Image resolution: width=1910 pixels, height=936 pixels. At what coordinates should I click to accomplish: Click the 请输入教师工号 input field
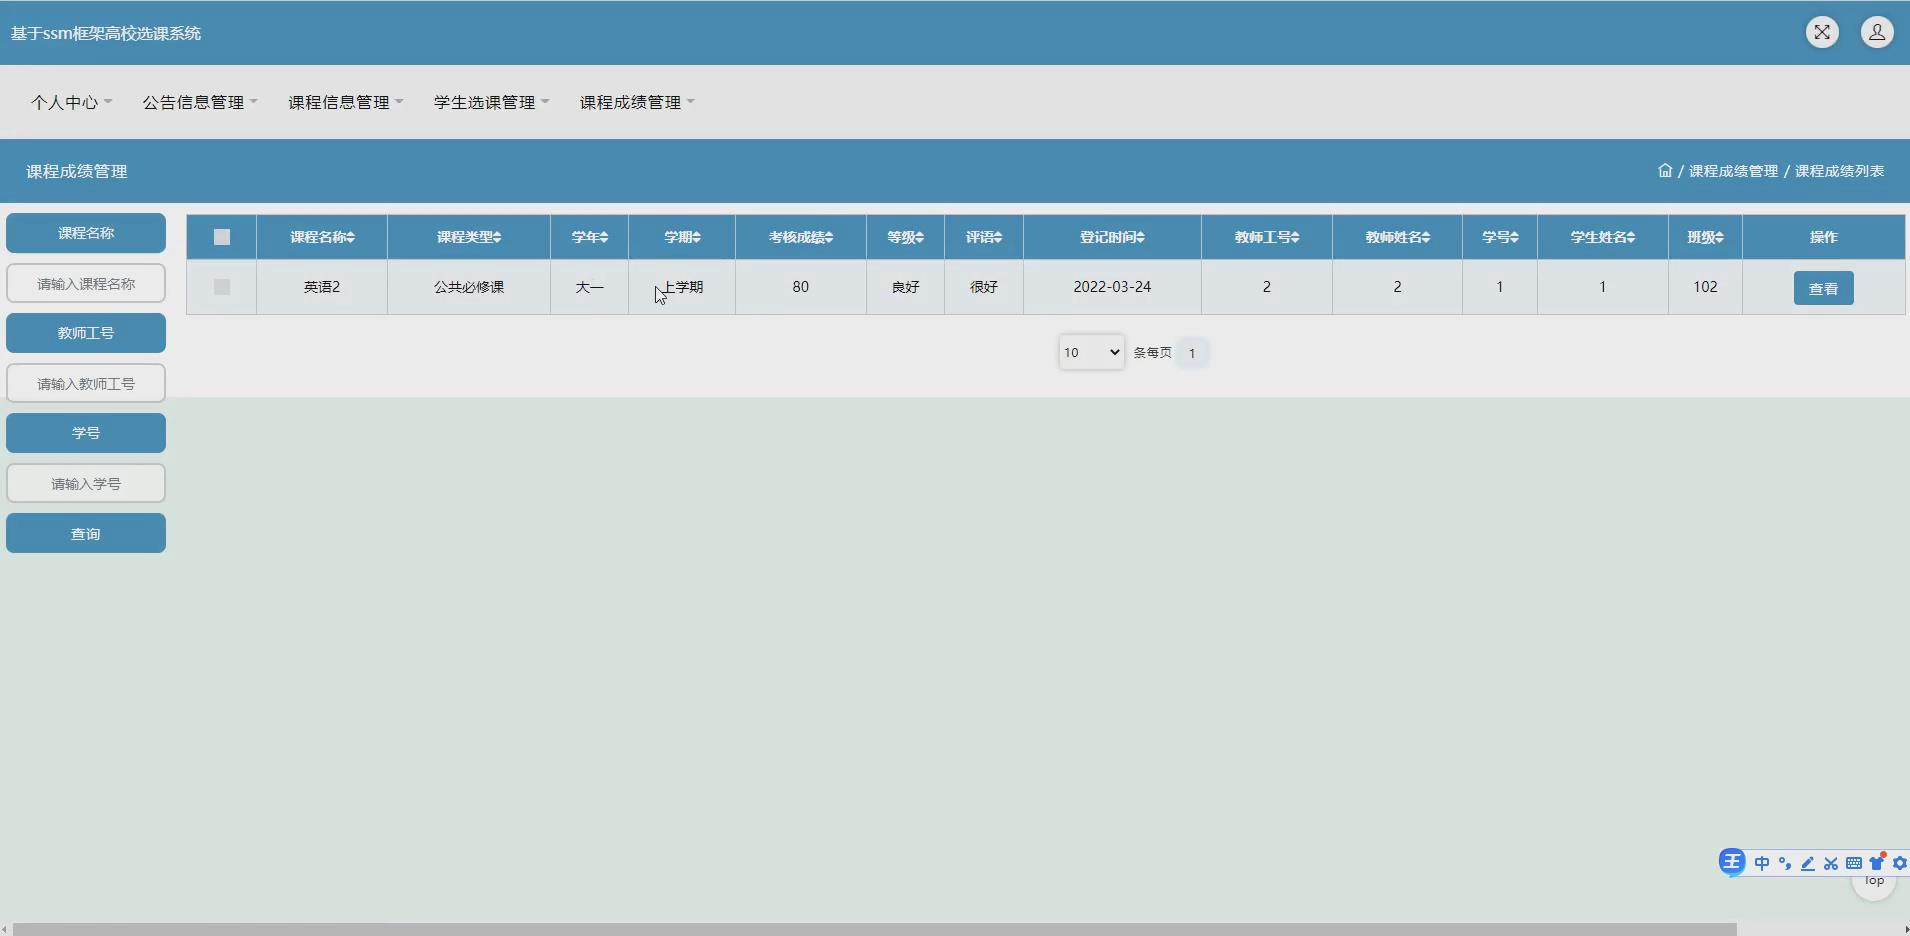[86, 383]
